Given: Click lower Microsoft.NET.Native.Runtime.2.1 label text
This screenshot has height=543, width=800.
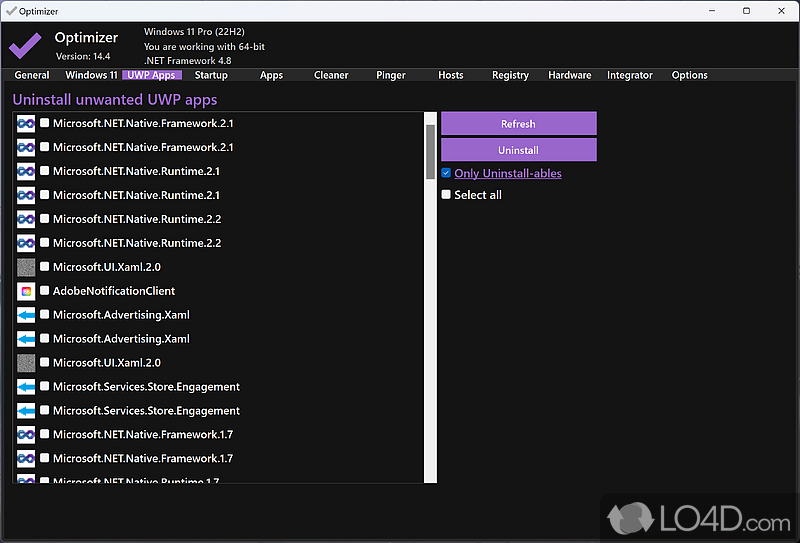Looking at the screenshot, I should point(136,195).
